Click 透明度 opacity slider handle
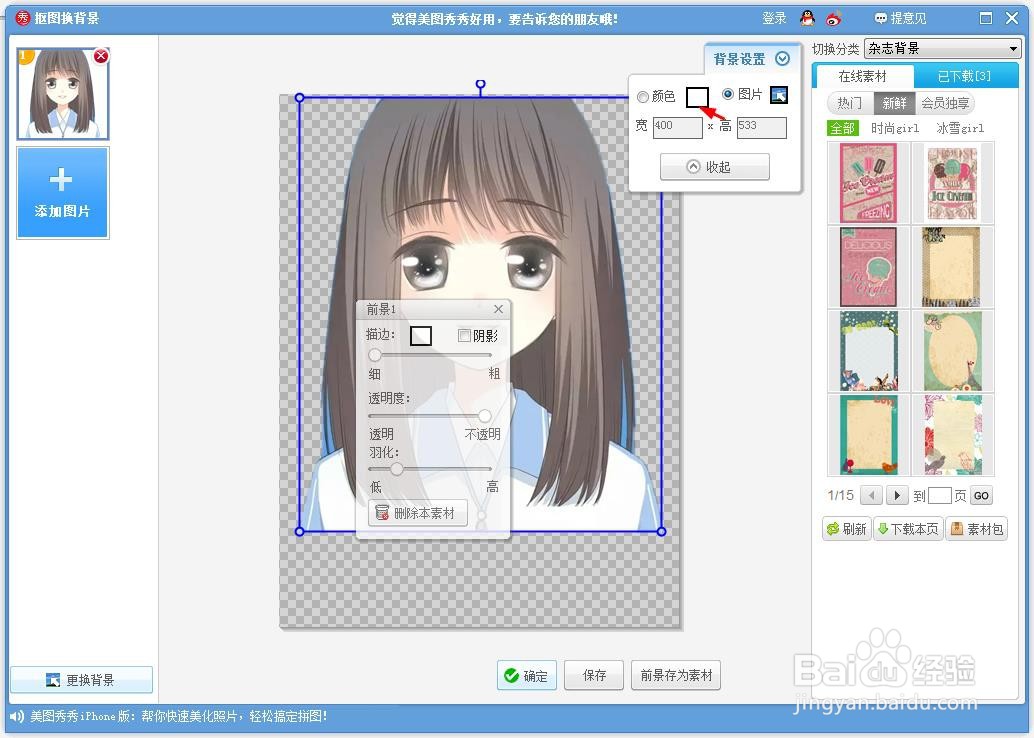 coord(485,415)
